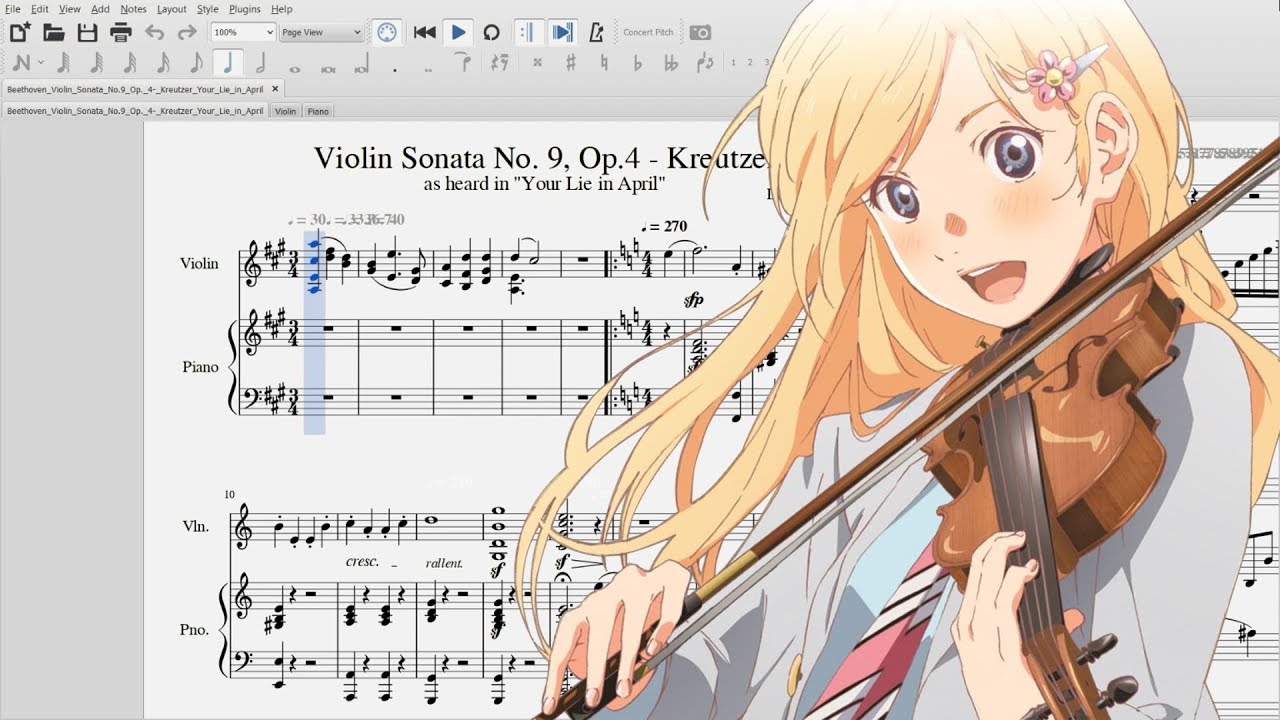The image size is (1280, 720).
Task: Click the tempo marking '= 270'
Action: click(664, 226)
